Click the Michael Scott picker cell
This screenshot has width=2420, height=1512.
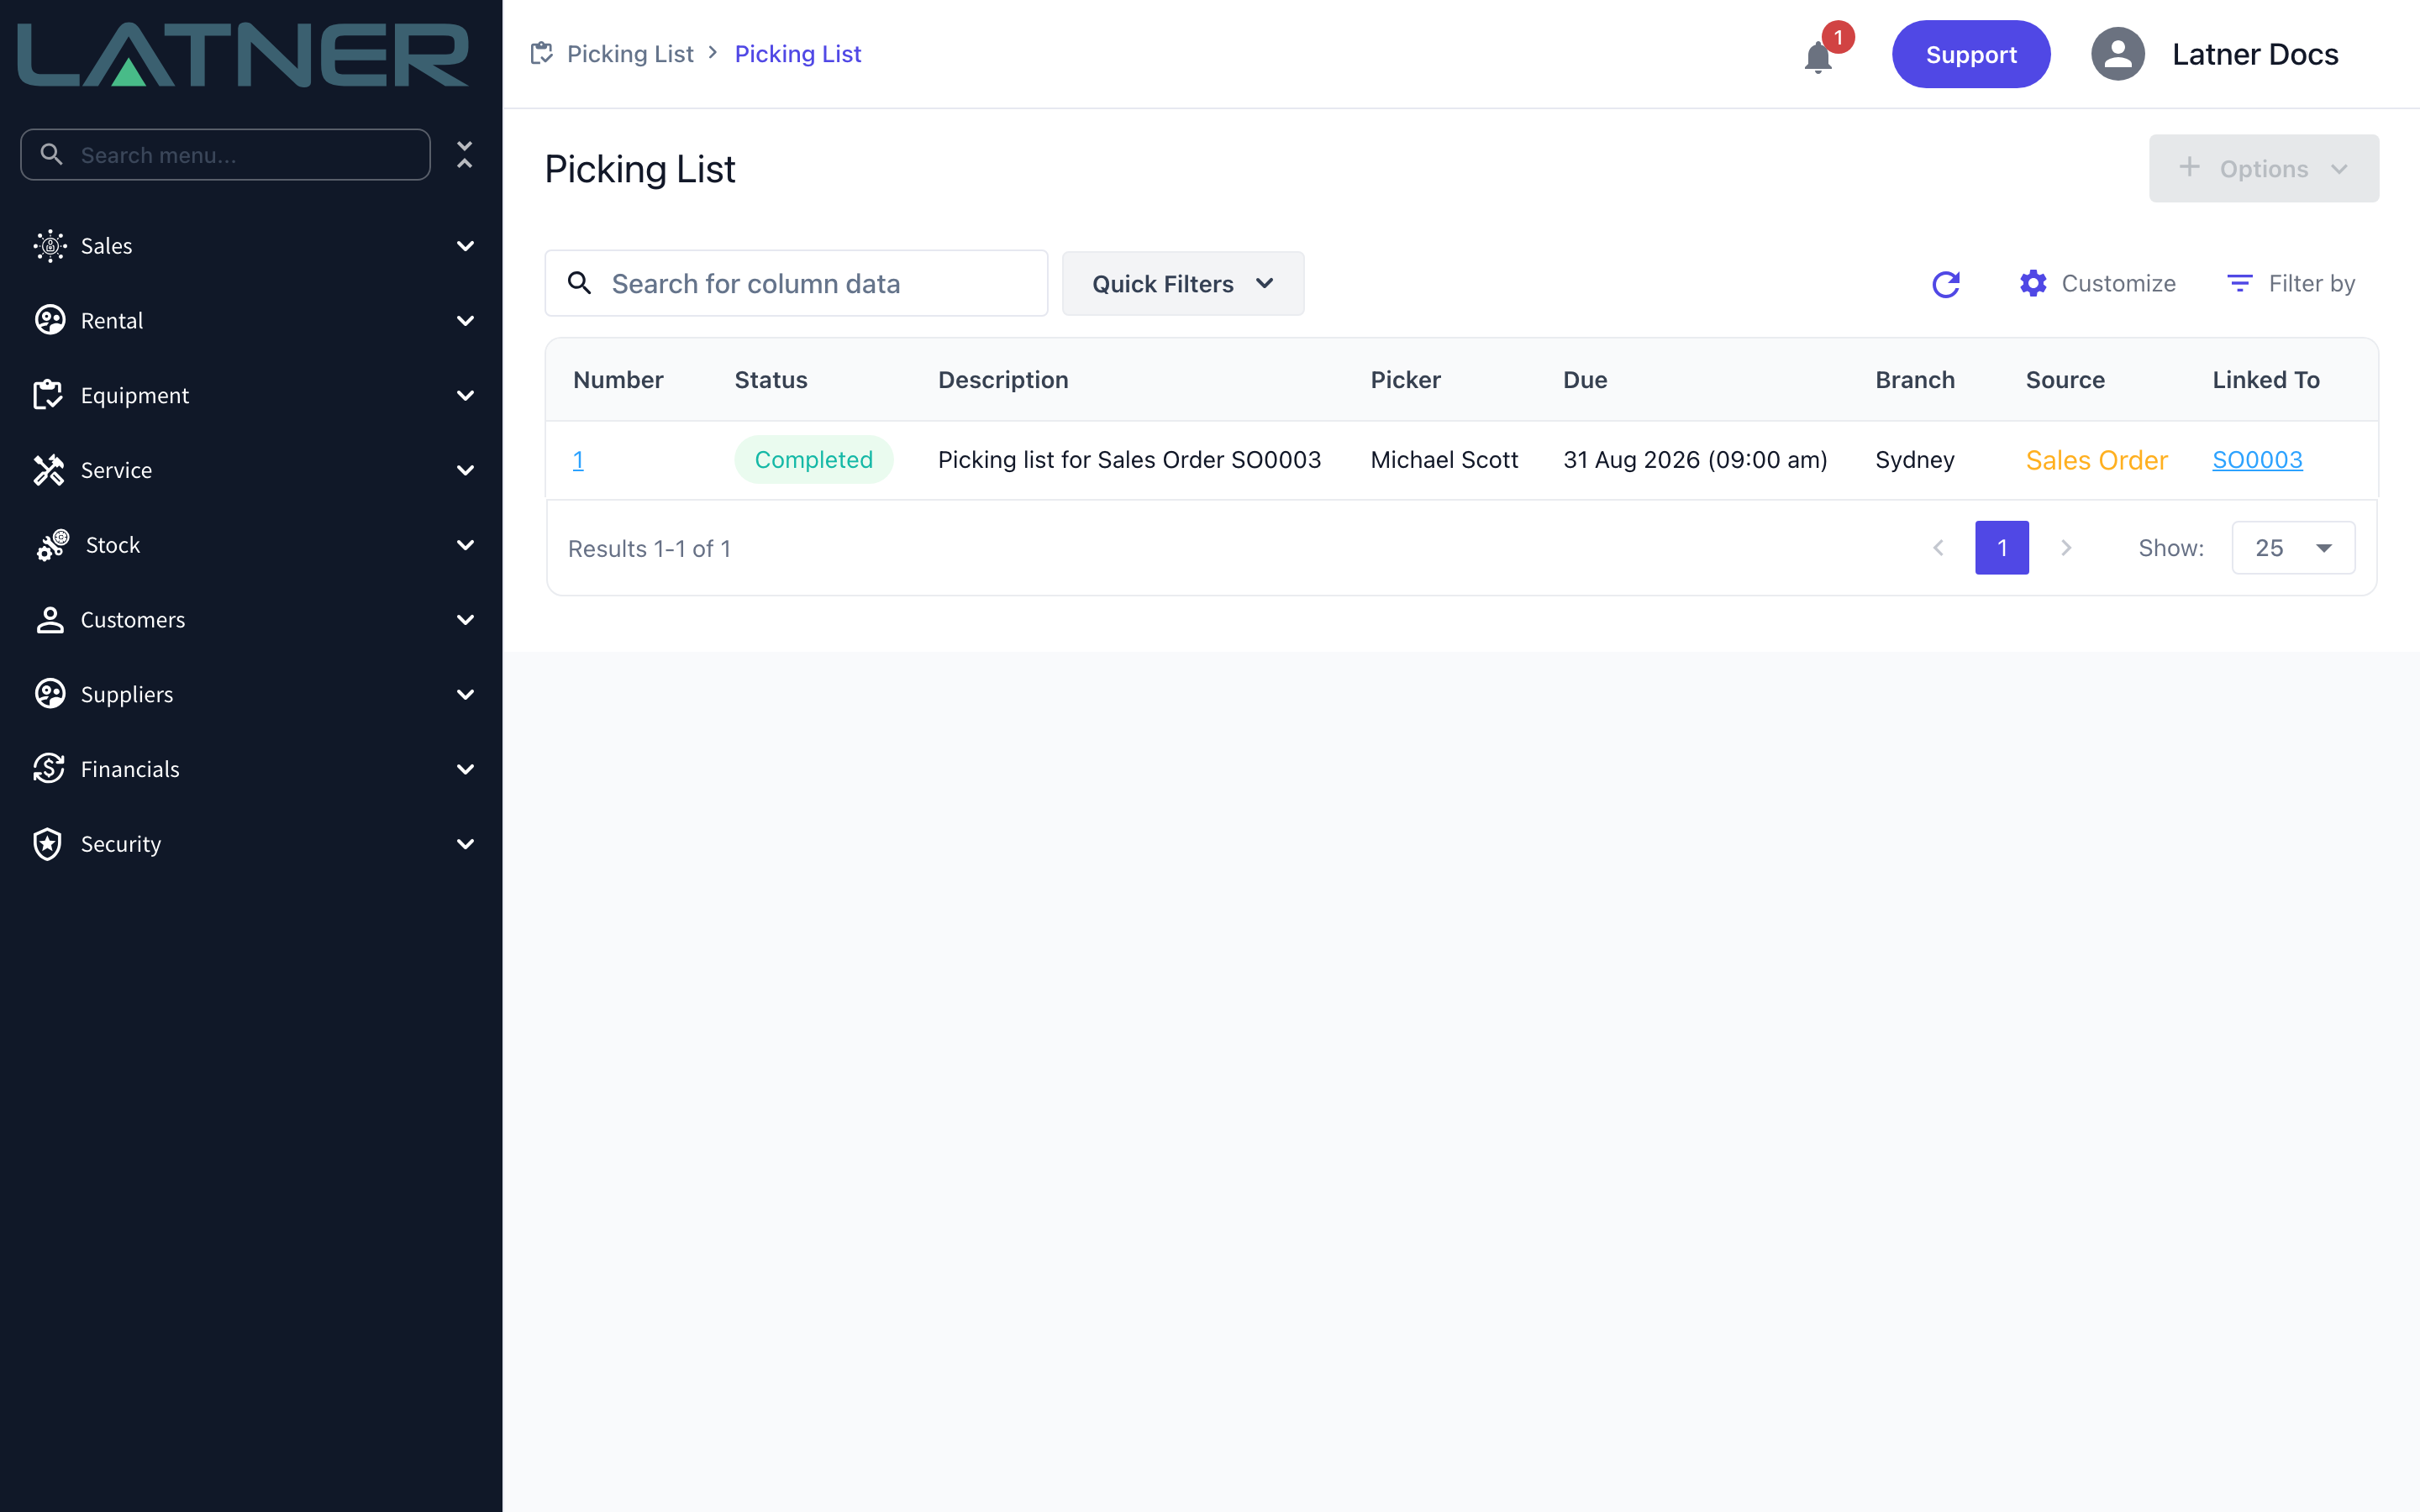tap(1444, 460)
